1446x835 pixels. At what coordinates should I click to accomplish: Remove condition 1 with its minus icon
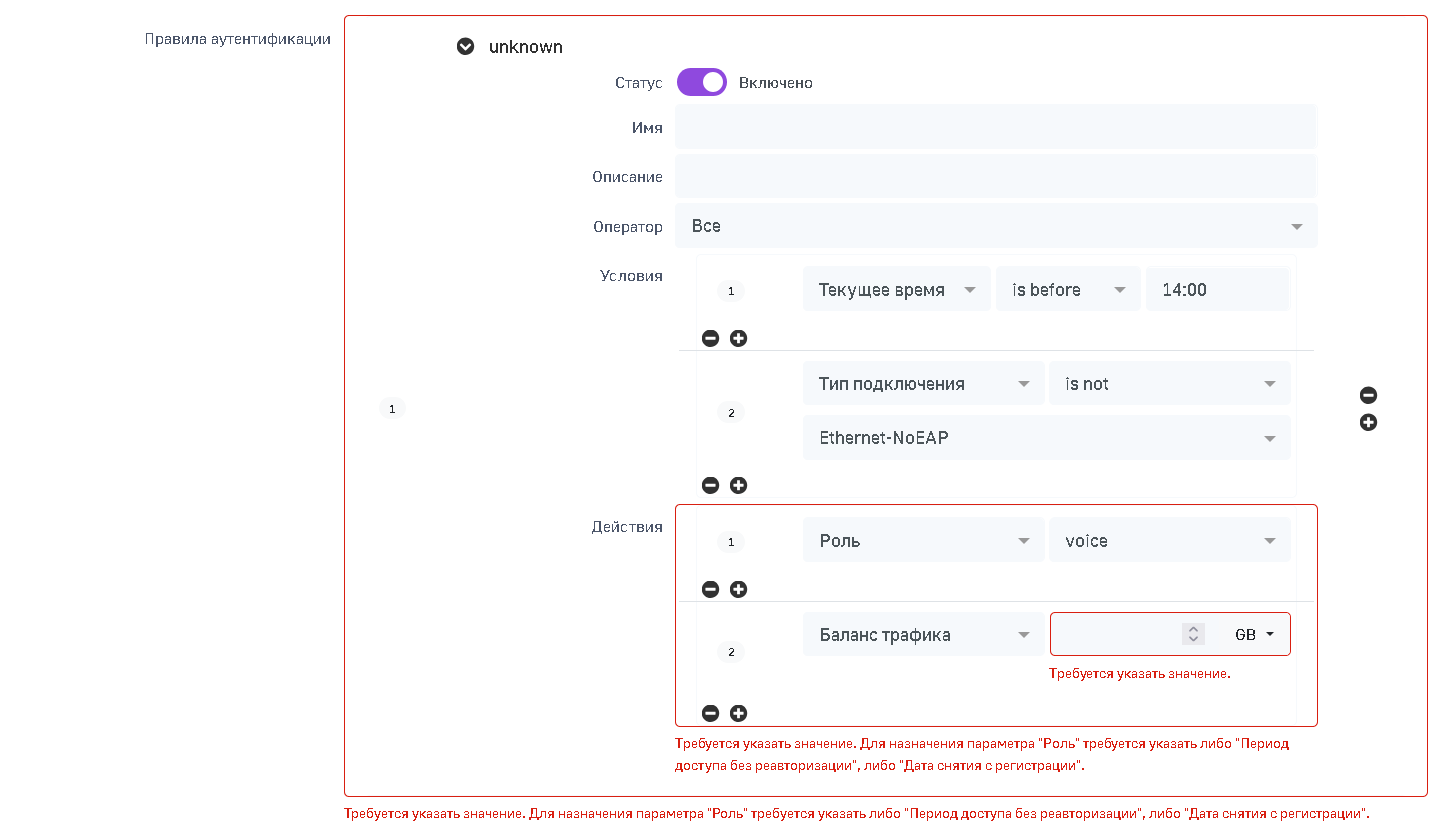click(x=710, y=339)
